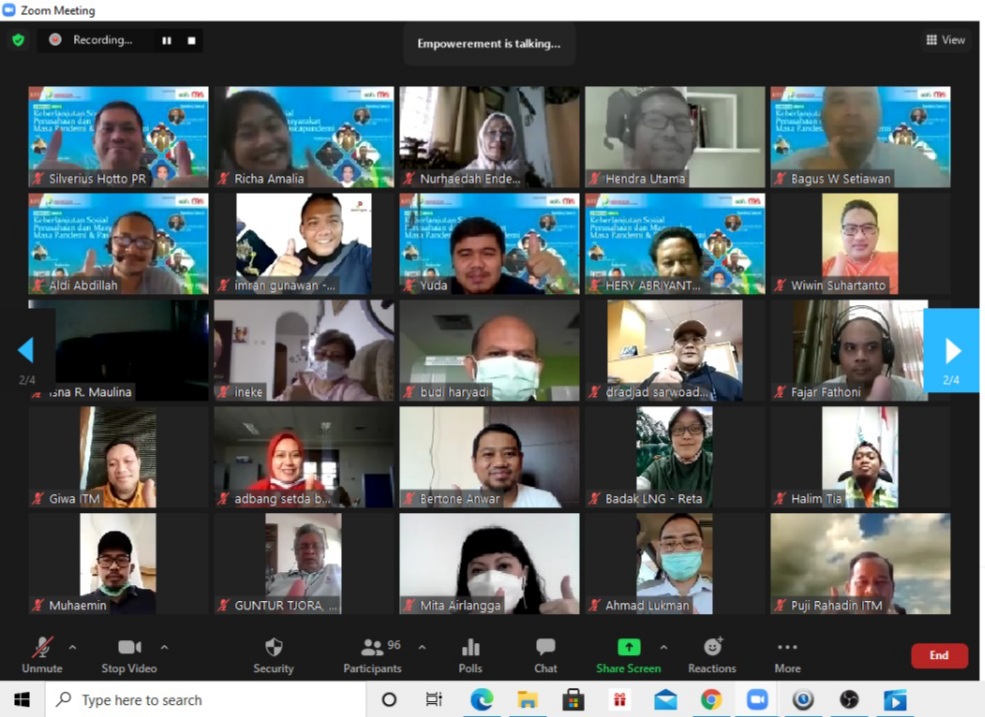Open Mail app from taskbar
Screen dimensions: 985x717
tap(665, 699)
